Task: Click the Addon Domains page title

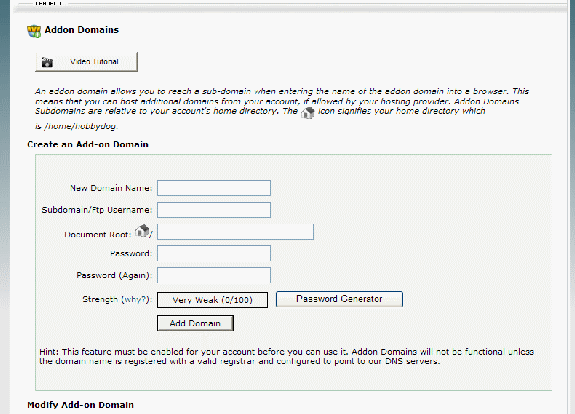Action: click(82, 30)
